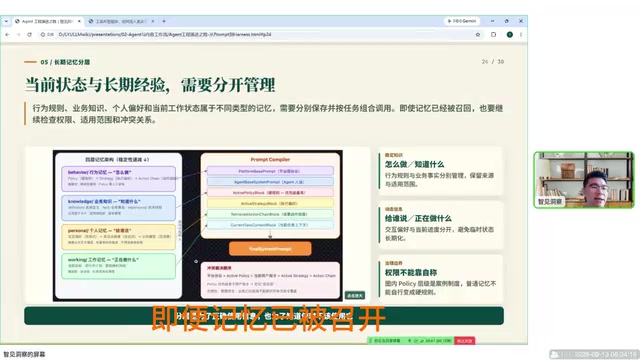Screen dimensions: 640x360
Task: Open the green profile avatar
Action: 509,35
